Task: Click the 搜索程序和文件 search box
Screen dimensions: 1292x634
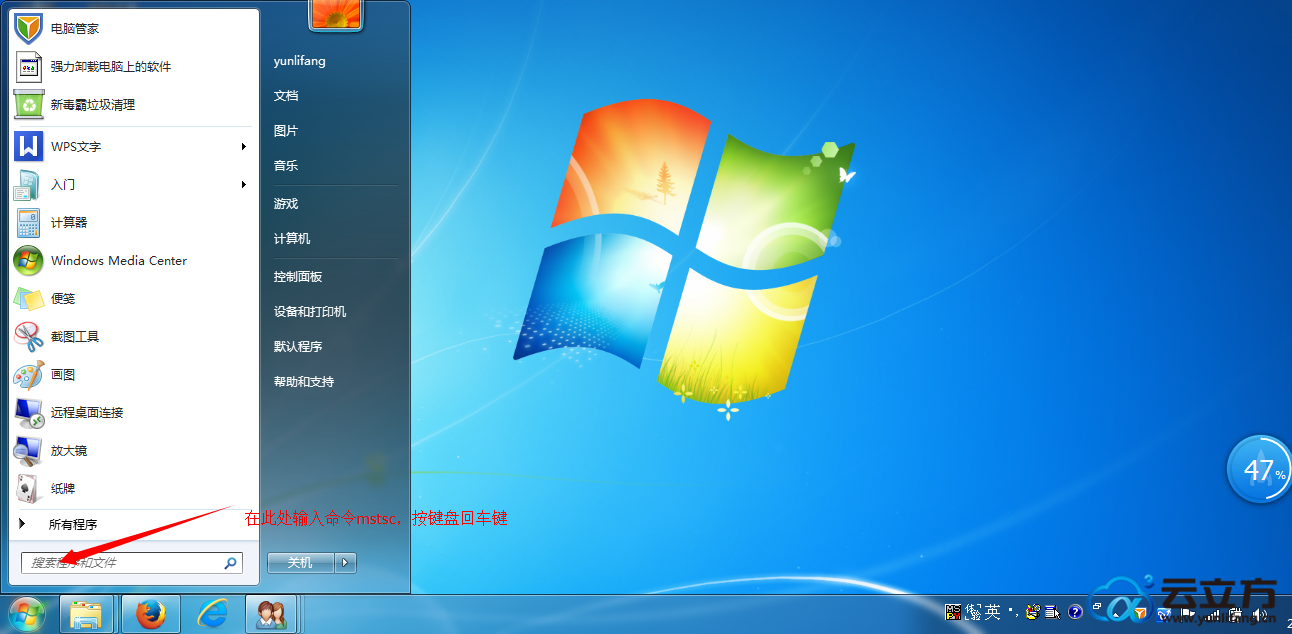Action: [x=132, y=563]
